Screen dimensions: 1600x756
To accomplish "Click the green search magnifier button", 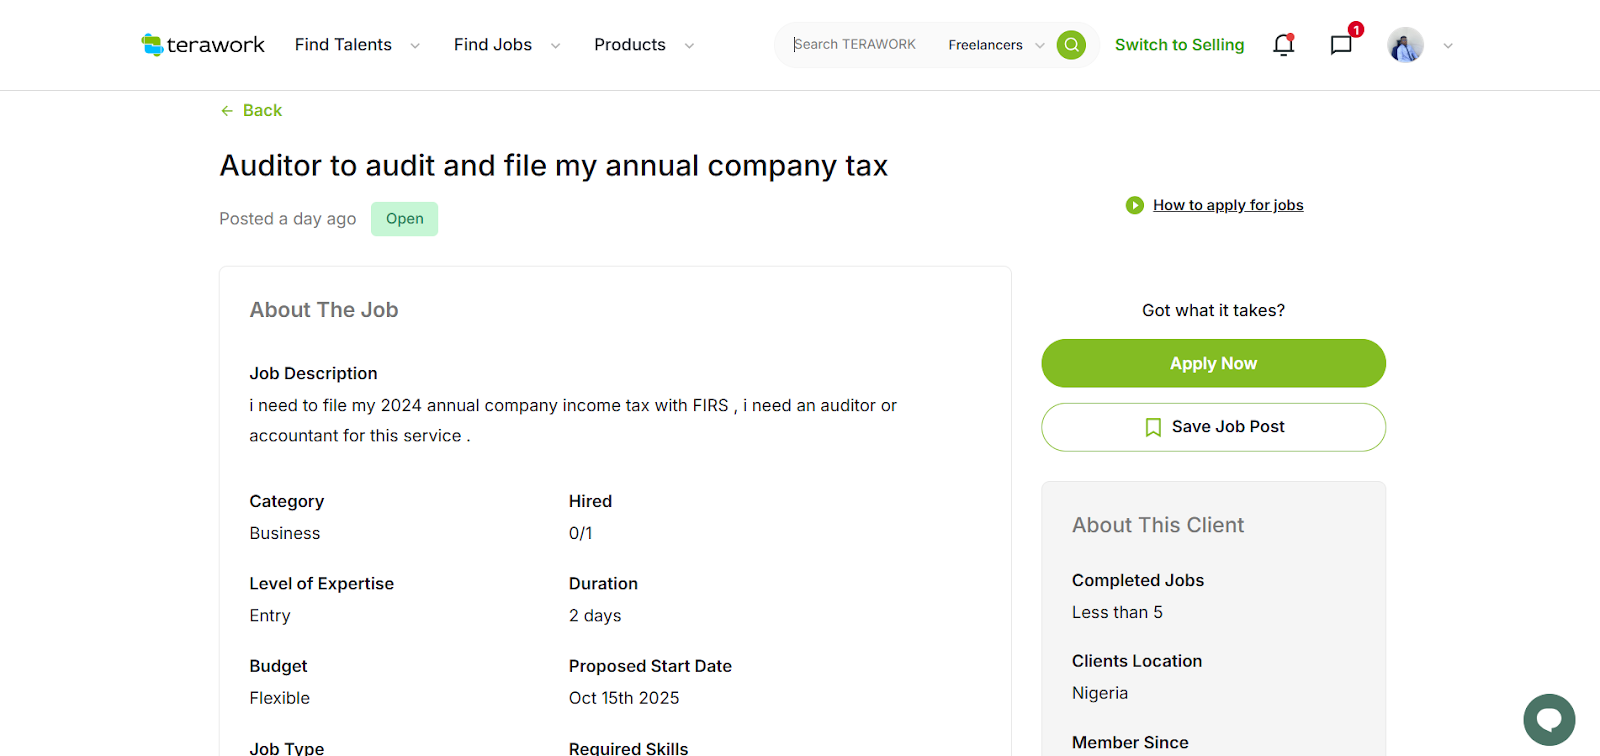I will pyautogui.click(x=1071, y=45).
